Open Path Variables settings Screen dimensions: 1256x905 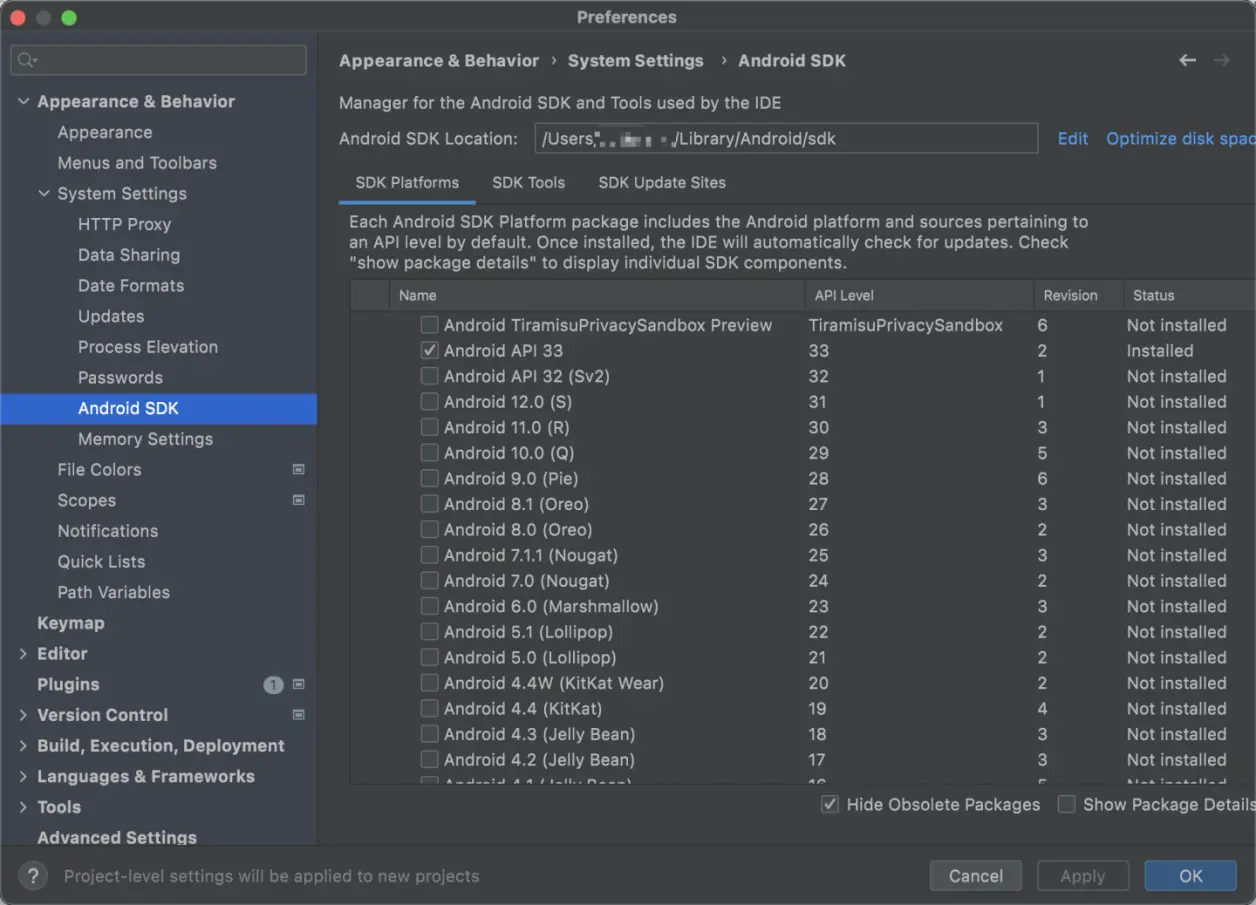pos(113,592)
